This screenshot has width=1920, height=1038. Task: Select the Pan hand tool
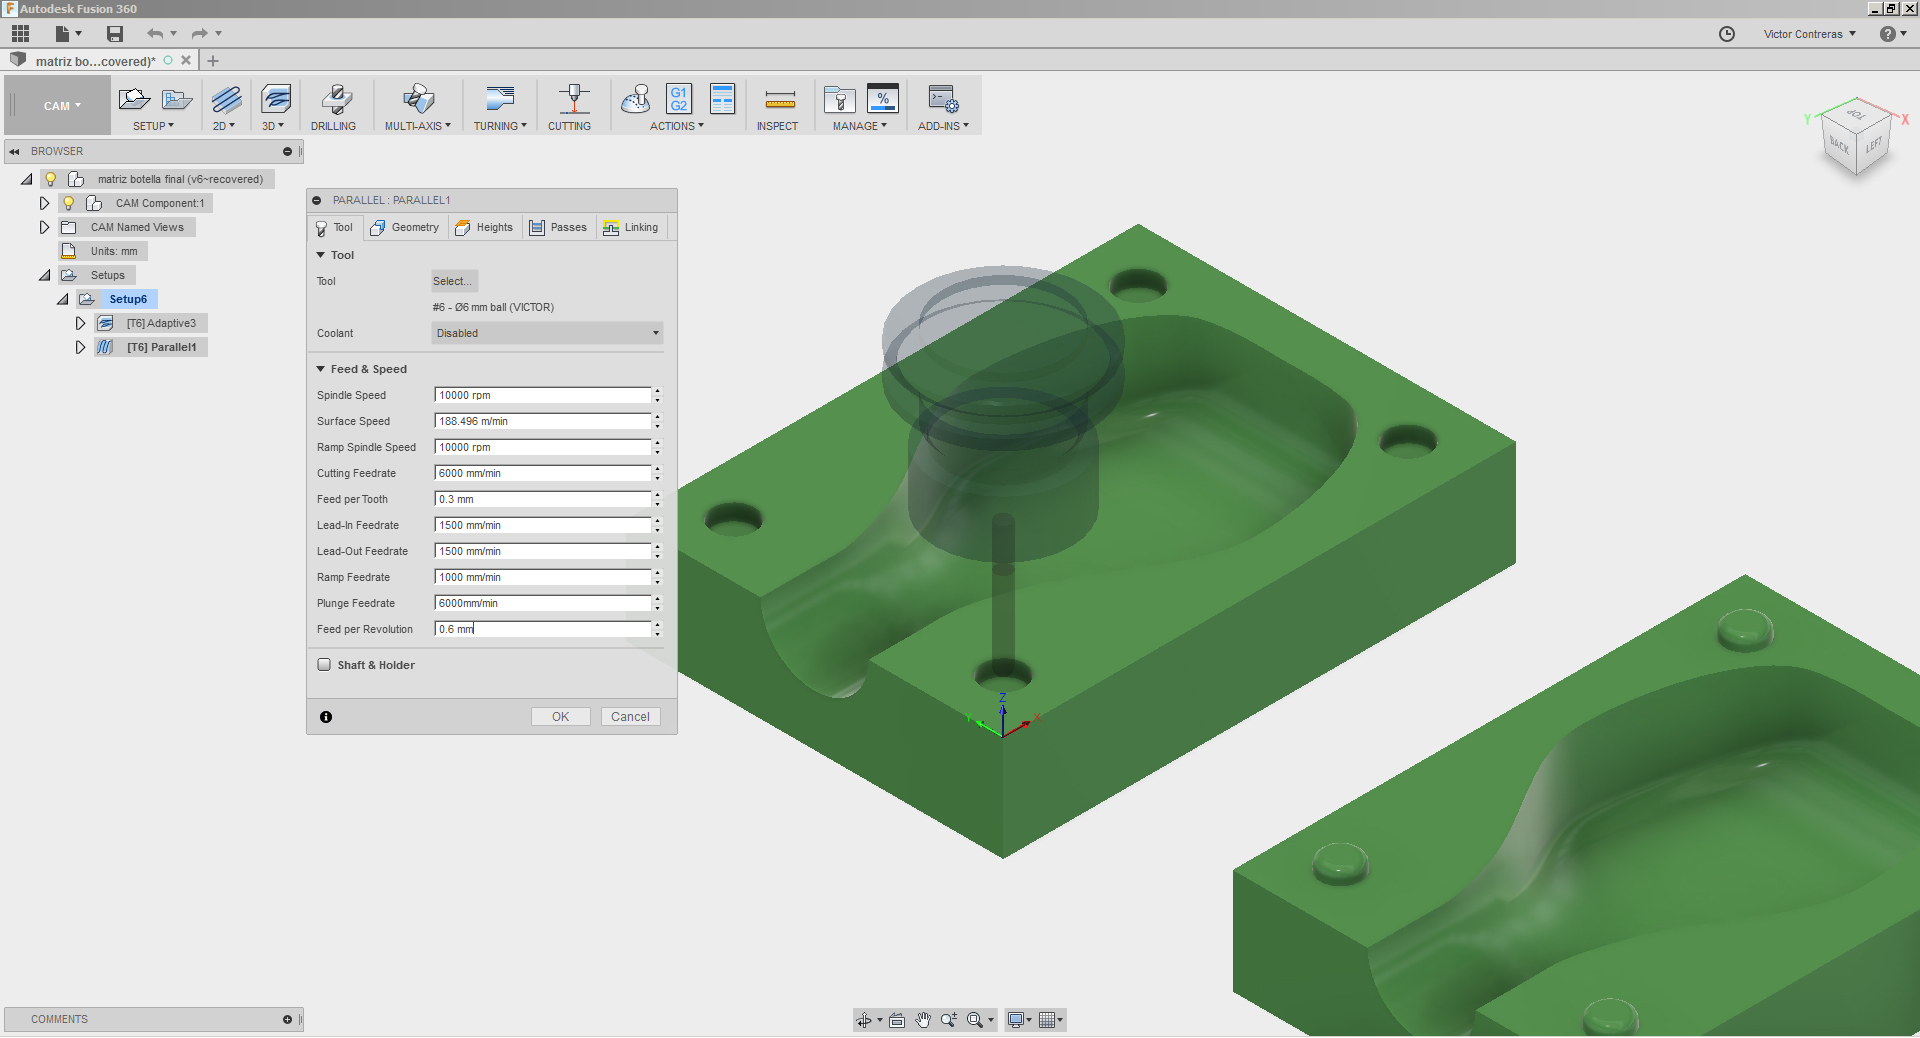[x=923, y=1020]
